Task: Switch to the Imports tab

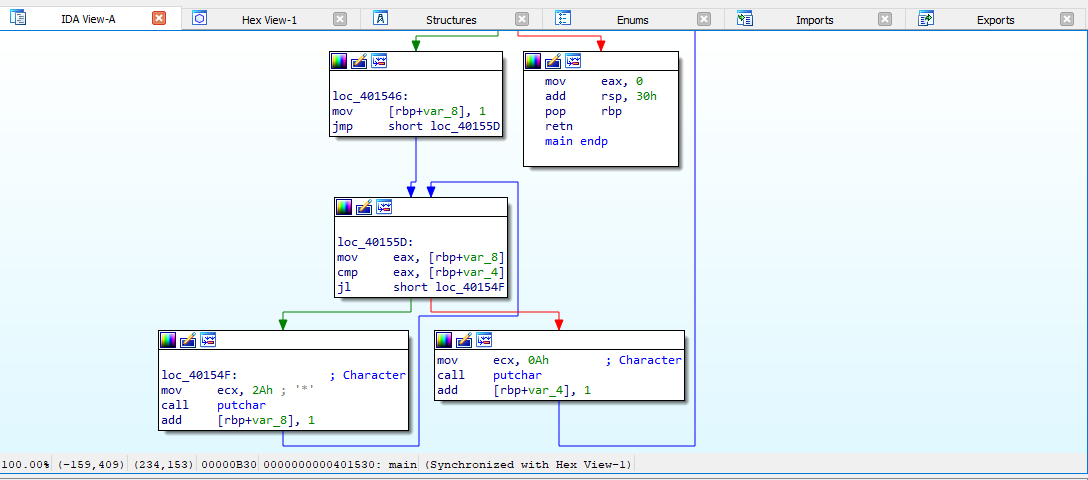Action: pos(814,20)
